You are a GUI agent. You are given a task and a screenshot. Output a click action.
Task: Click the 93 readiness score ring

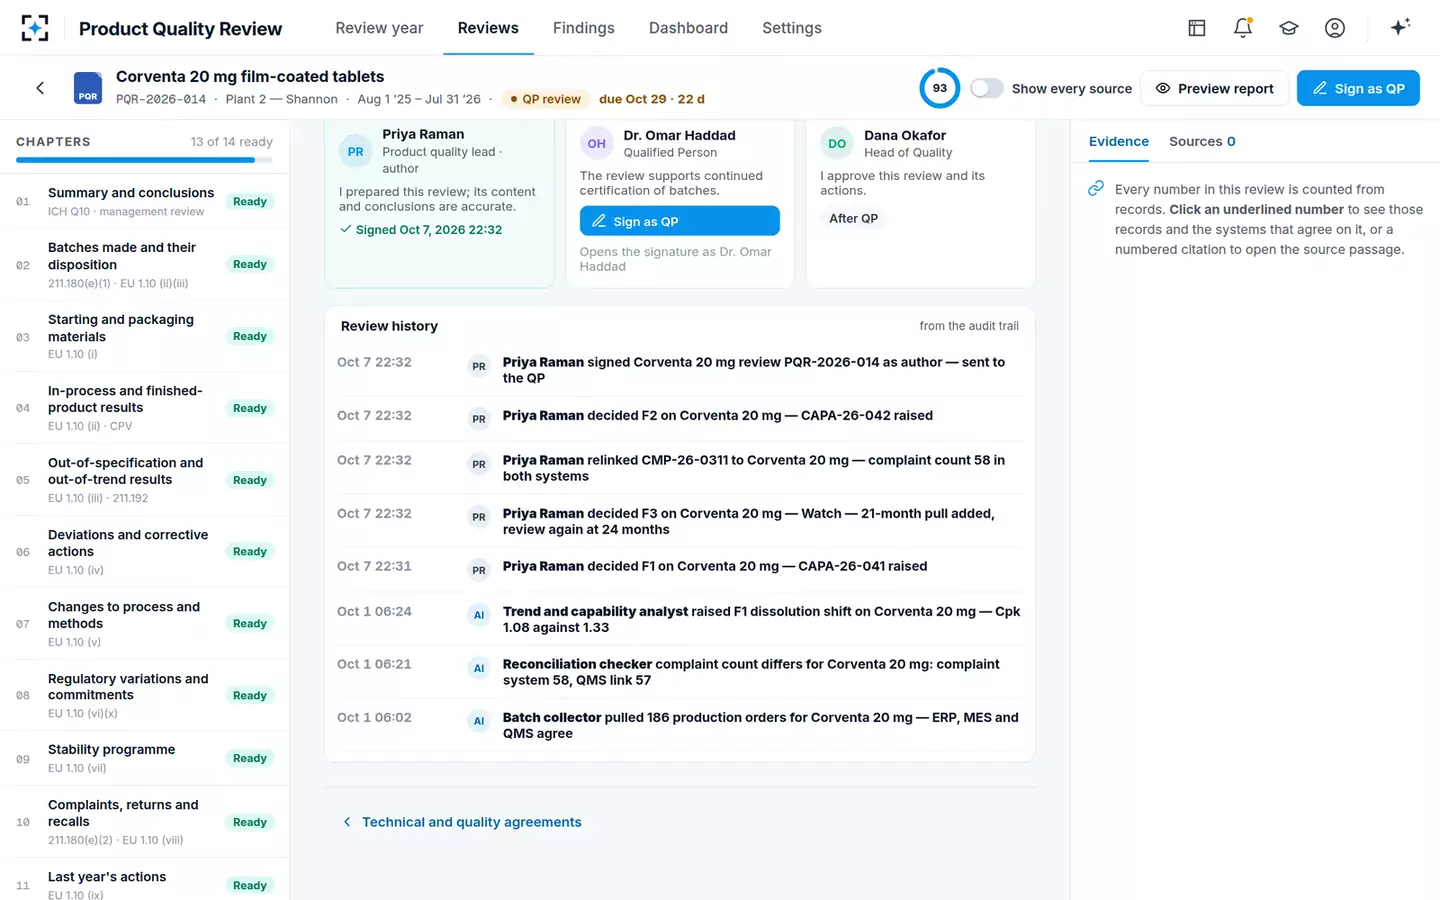939,88
